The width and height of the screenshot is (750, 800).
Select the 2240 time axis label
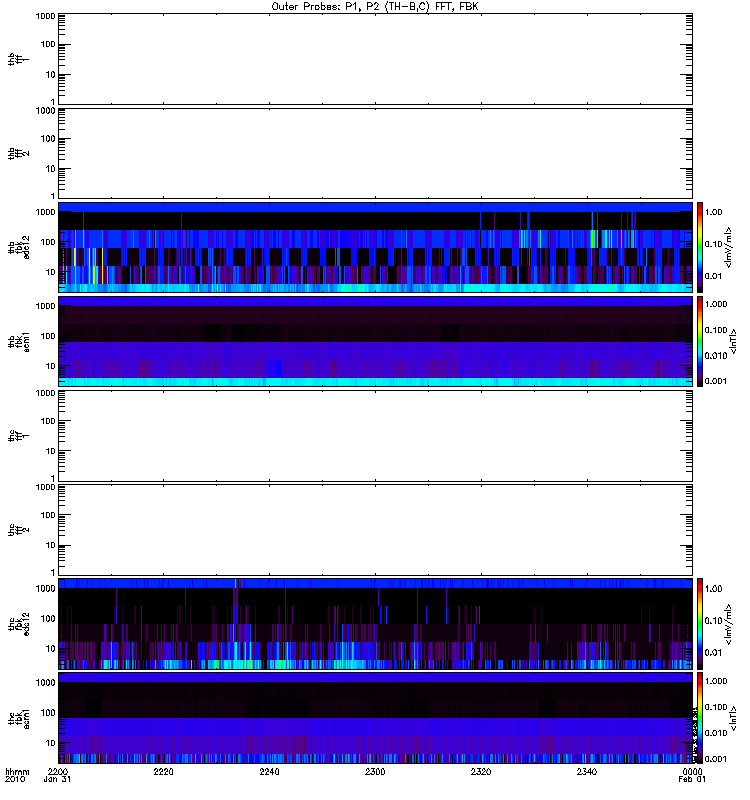(x=269, y=771)
